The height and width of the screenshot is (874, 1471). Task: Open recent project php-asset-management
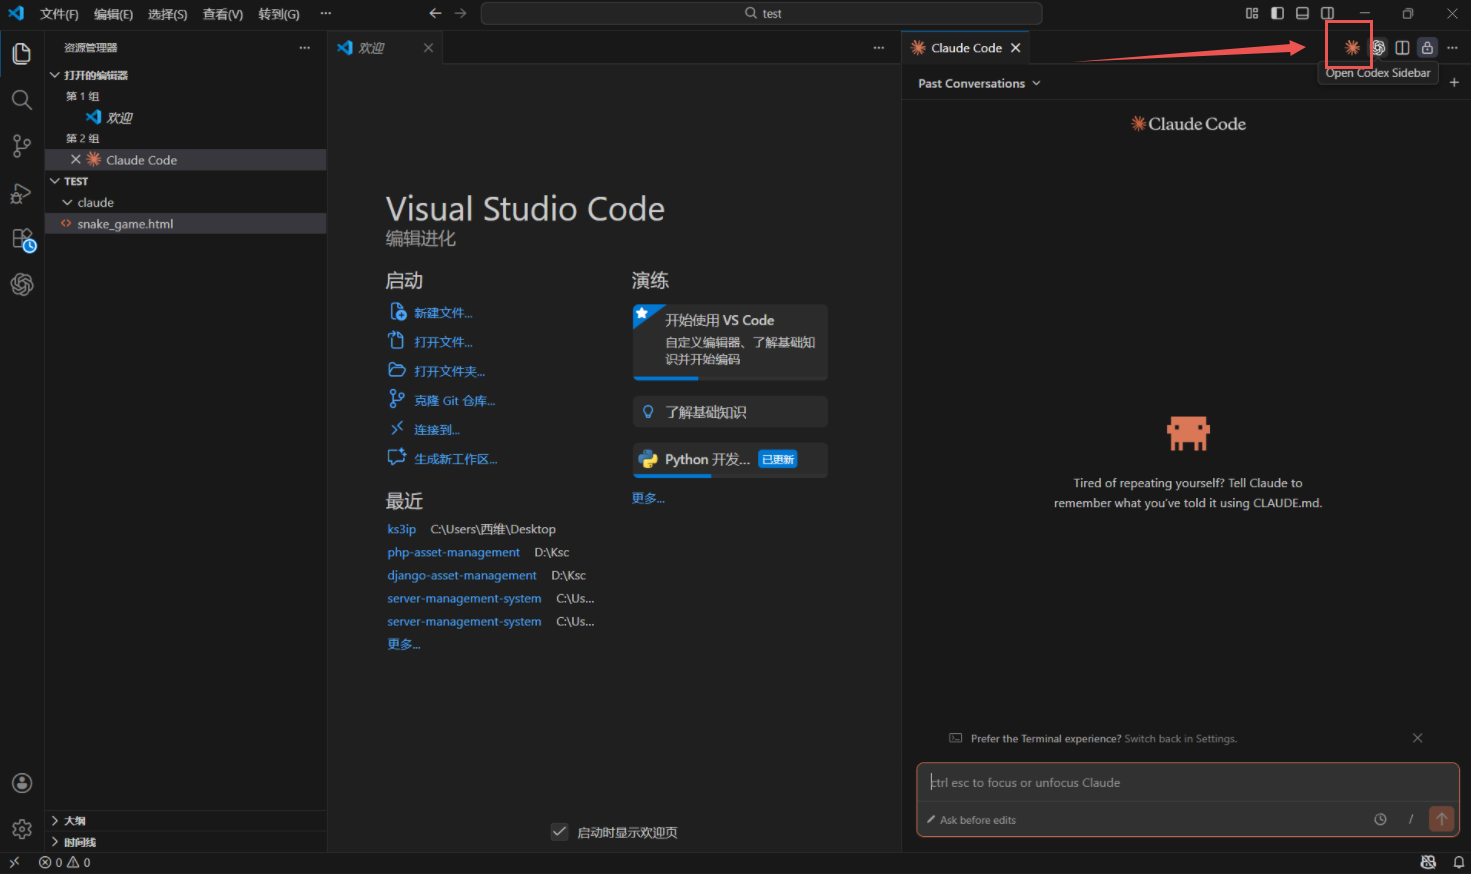tap(453, 552)
